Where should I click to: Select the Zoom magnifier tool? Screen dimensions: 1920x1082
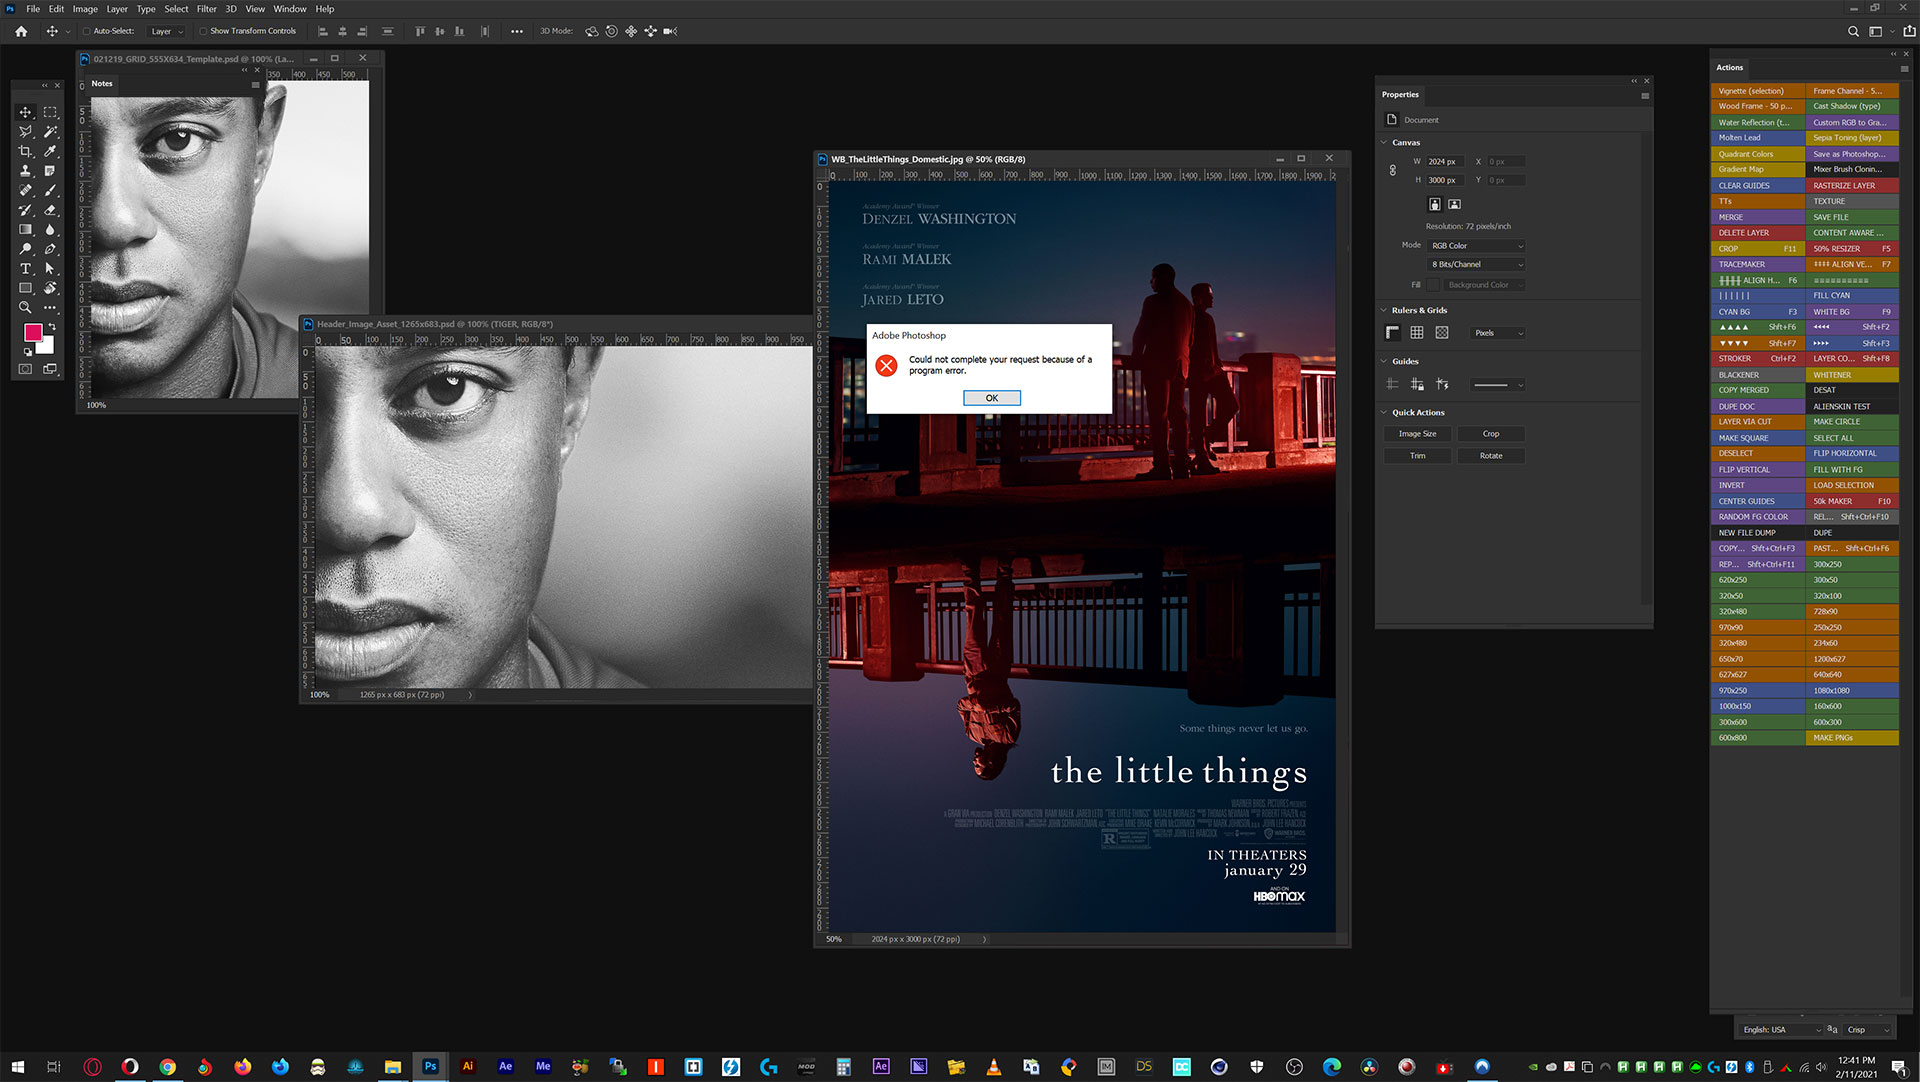[26, 307]
